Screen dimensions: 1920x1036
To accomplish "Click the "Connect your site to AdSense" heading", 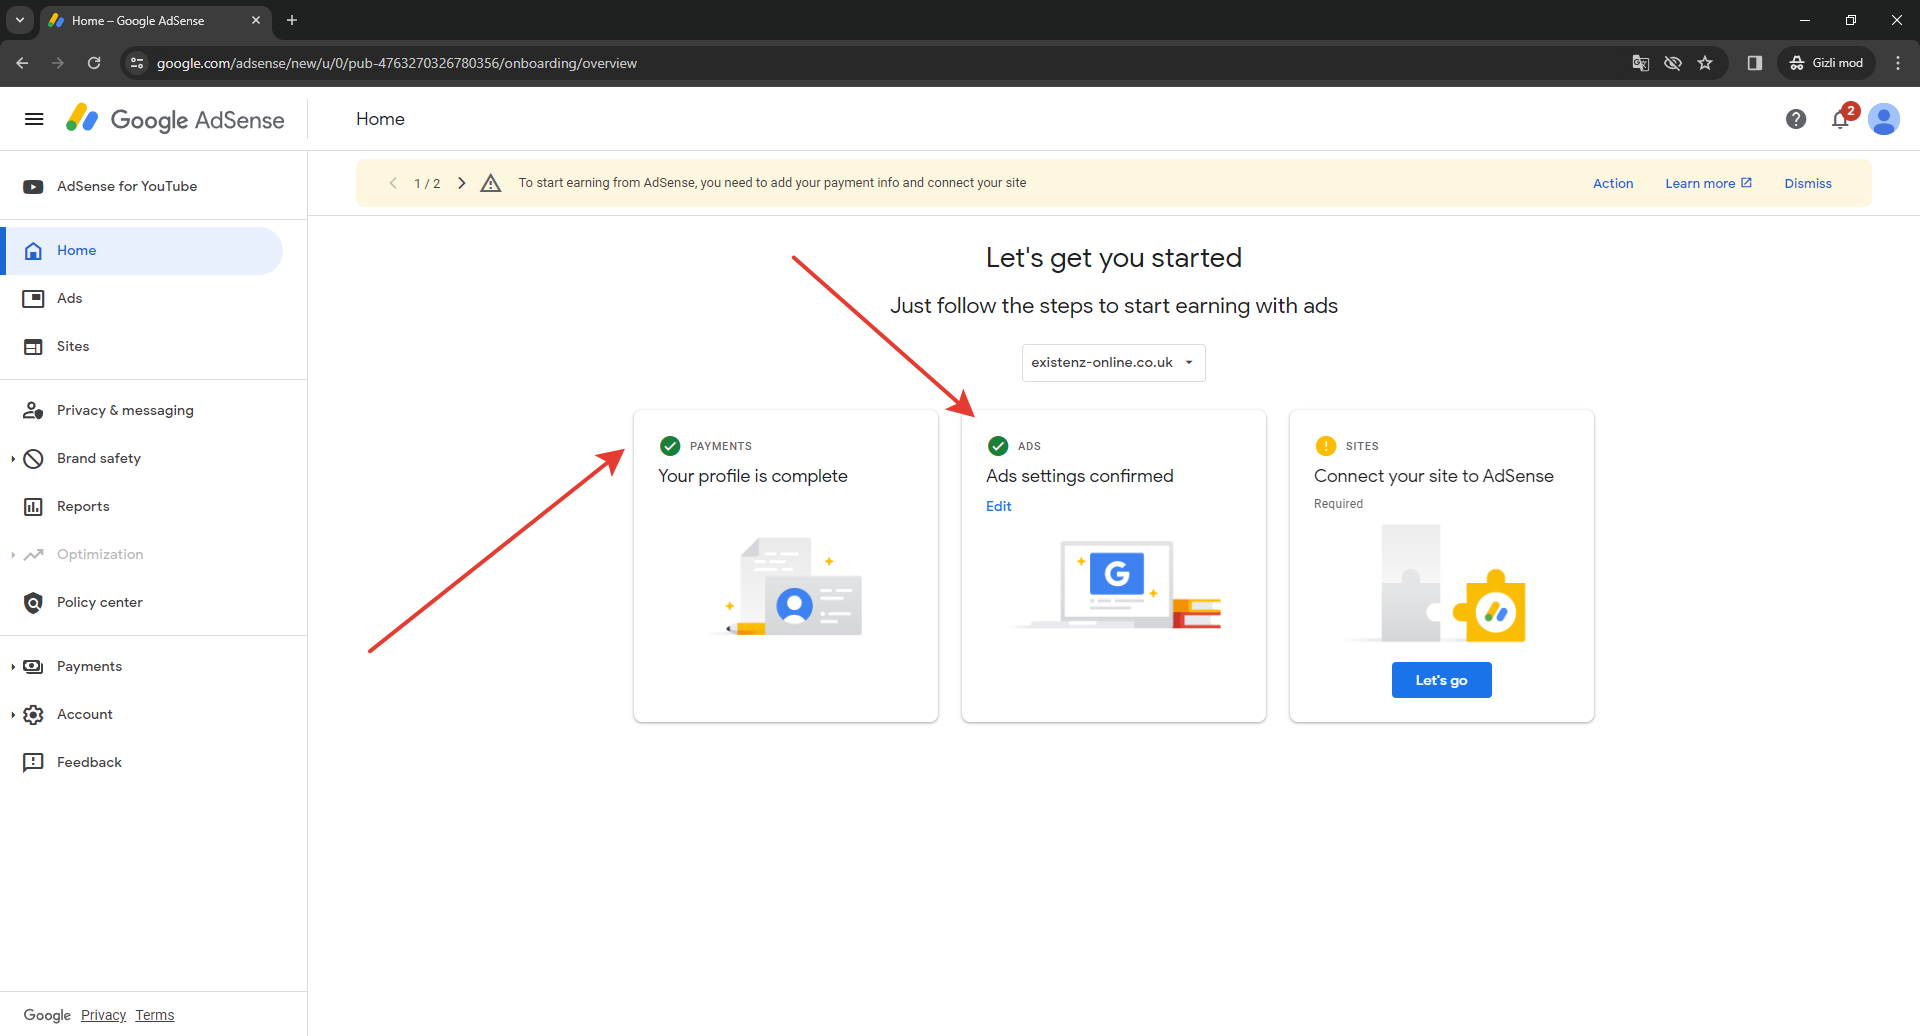I will point(1434,477).
